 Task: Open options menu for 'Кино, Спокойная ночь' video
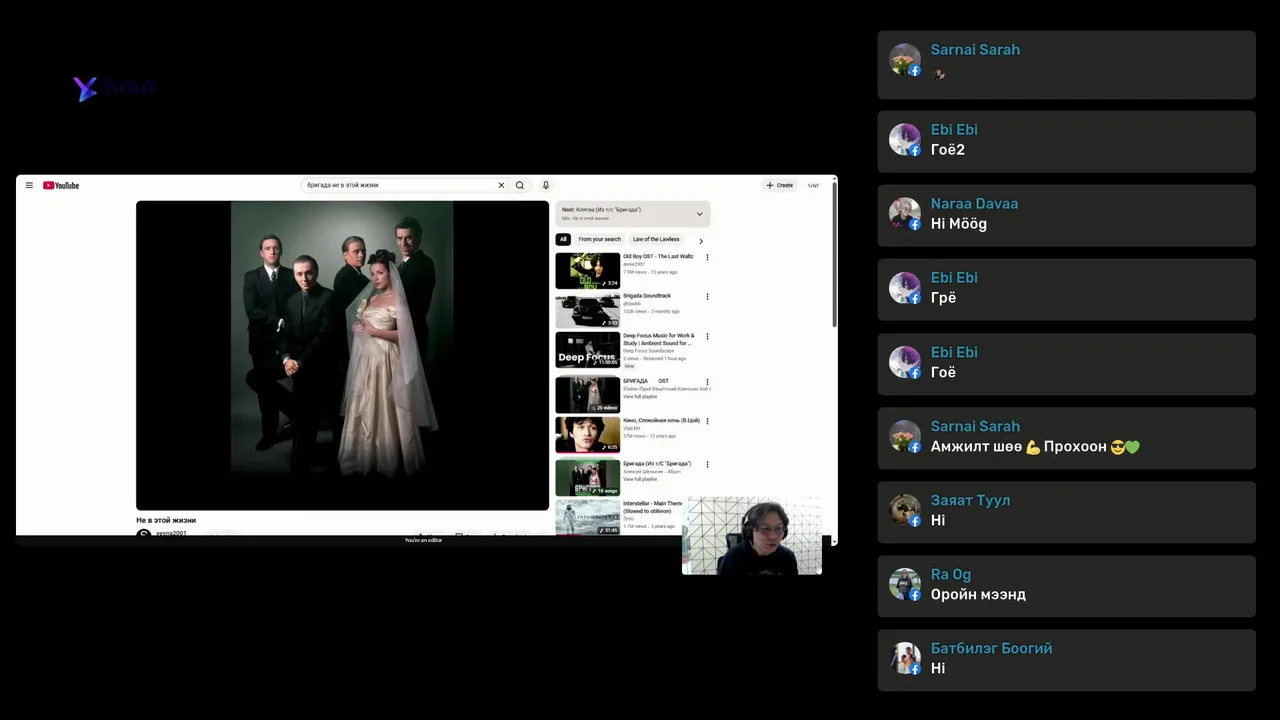707,421
